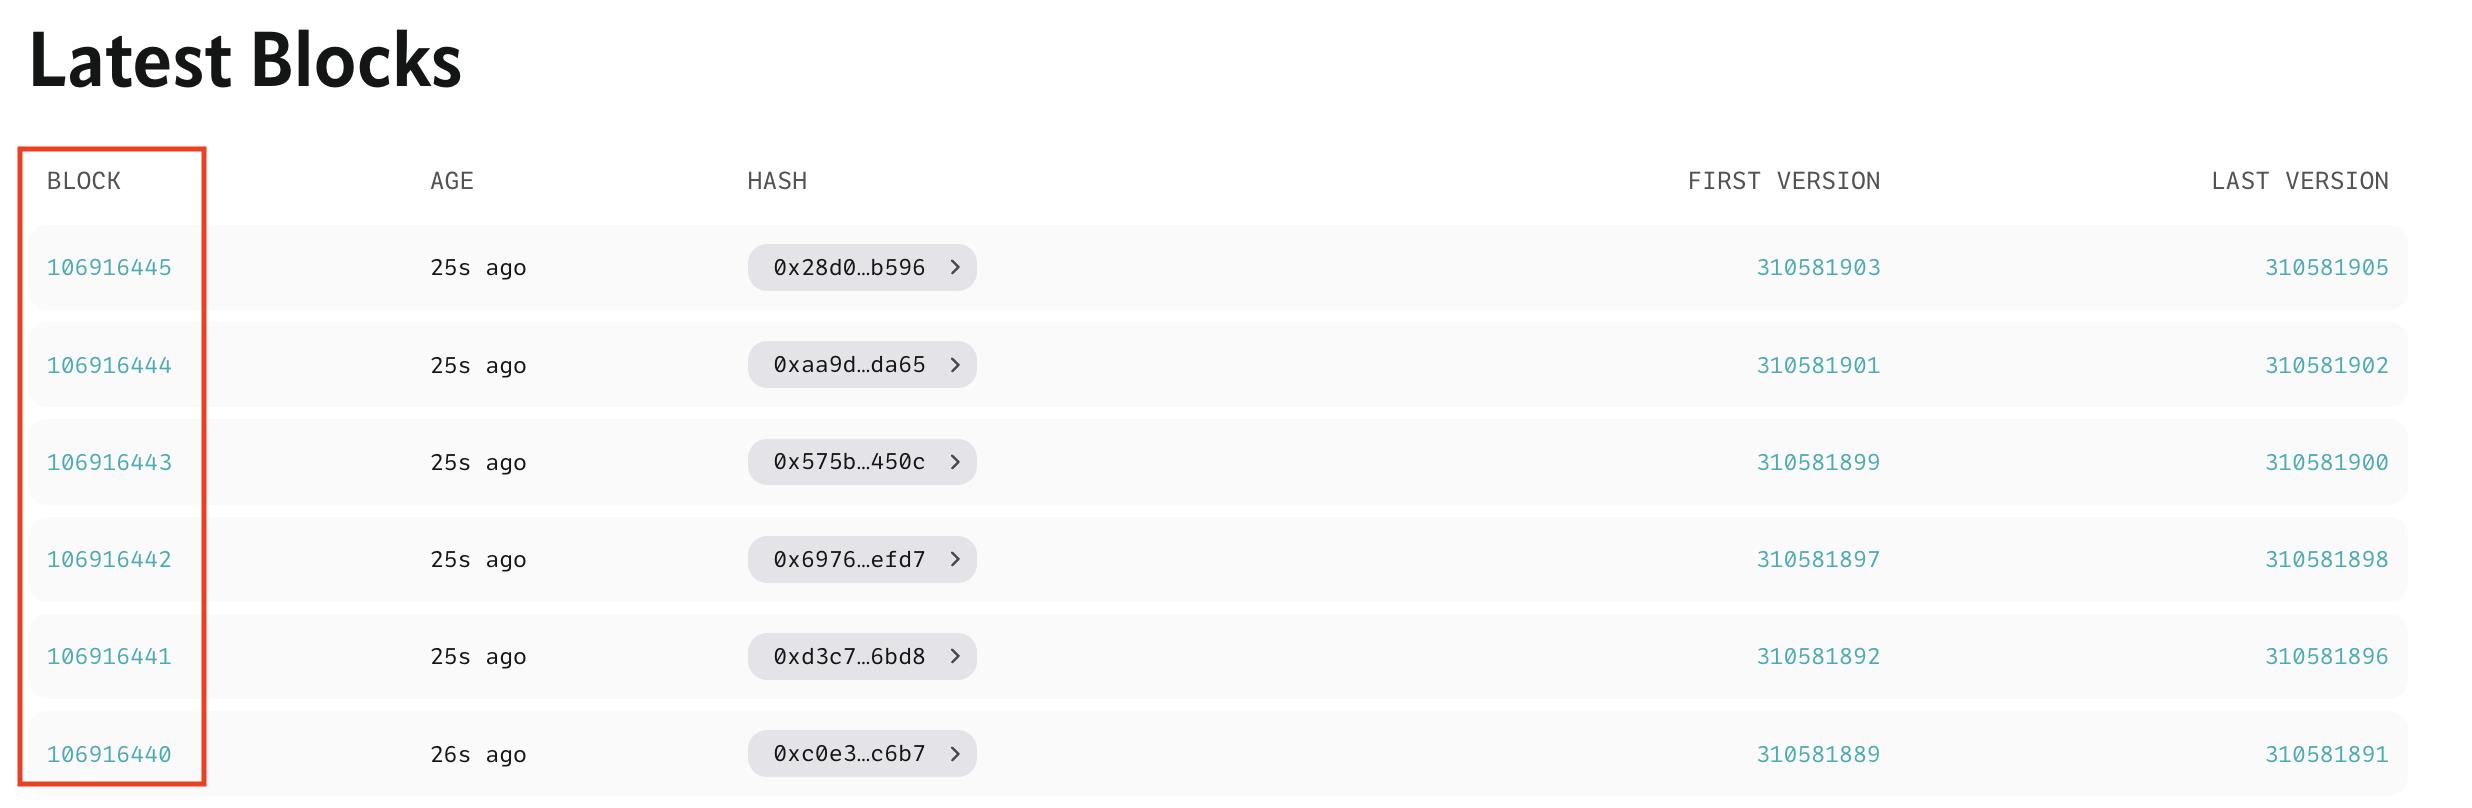Open block 106916445 link
The height and width of the screenshot is (808, 2472).
click(109, 267)
